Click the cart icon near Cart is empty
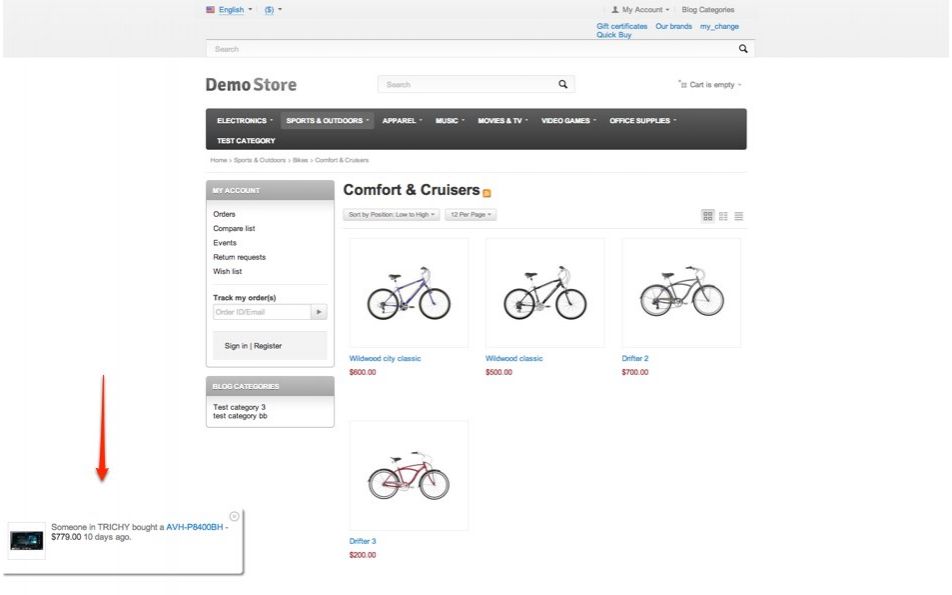952x595 pixels. point(682,84)
